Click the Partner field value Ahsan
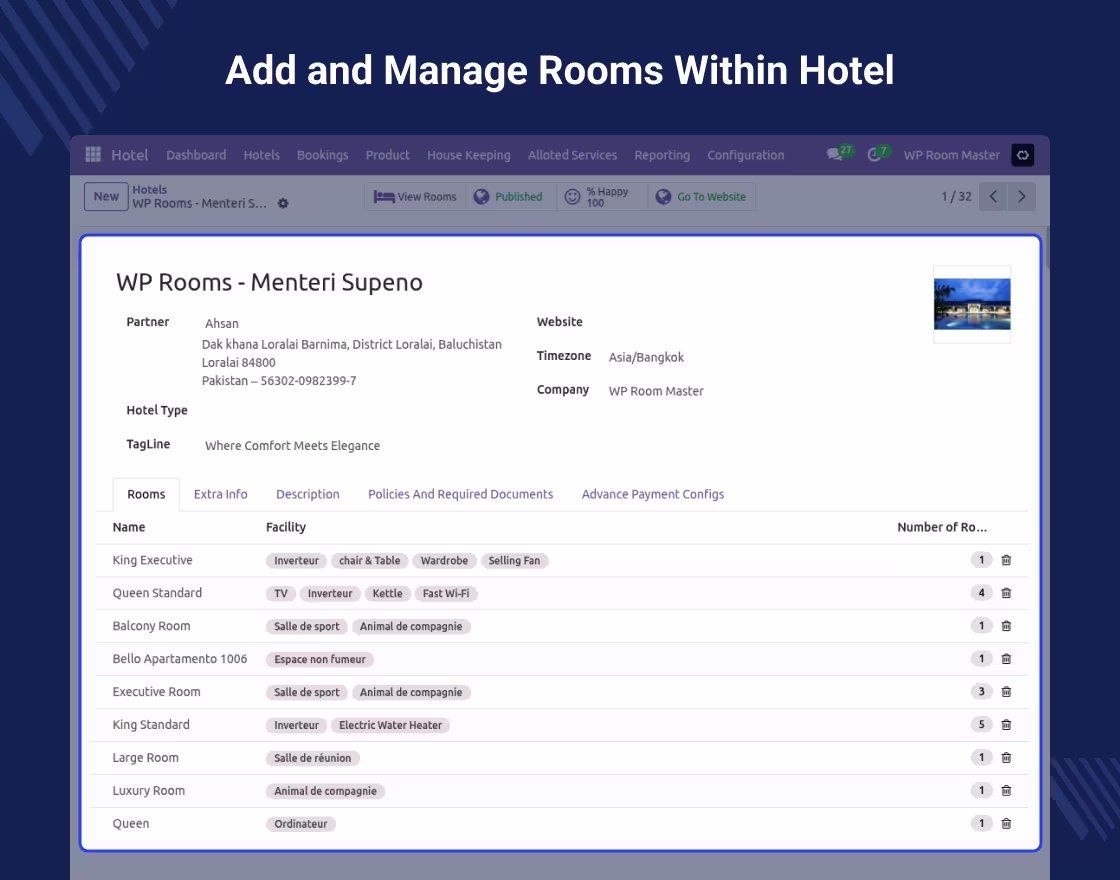Image resolution: width=1120 pixels, height=880 pixels. 221,324
